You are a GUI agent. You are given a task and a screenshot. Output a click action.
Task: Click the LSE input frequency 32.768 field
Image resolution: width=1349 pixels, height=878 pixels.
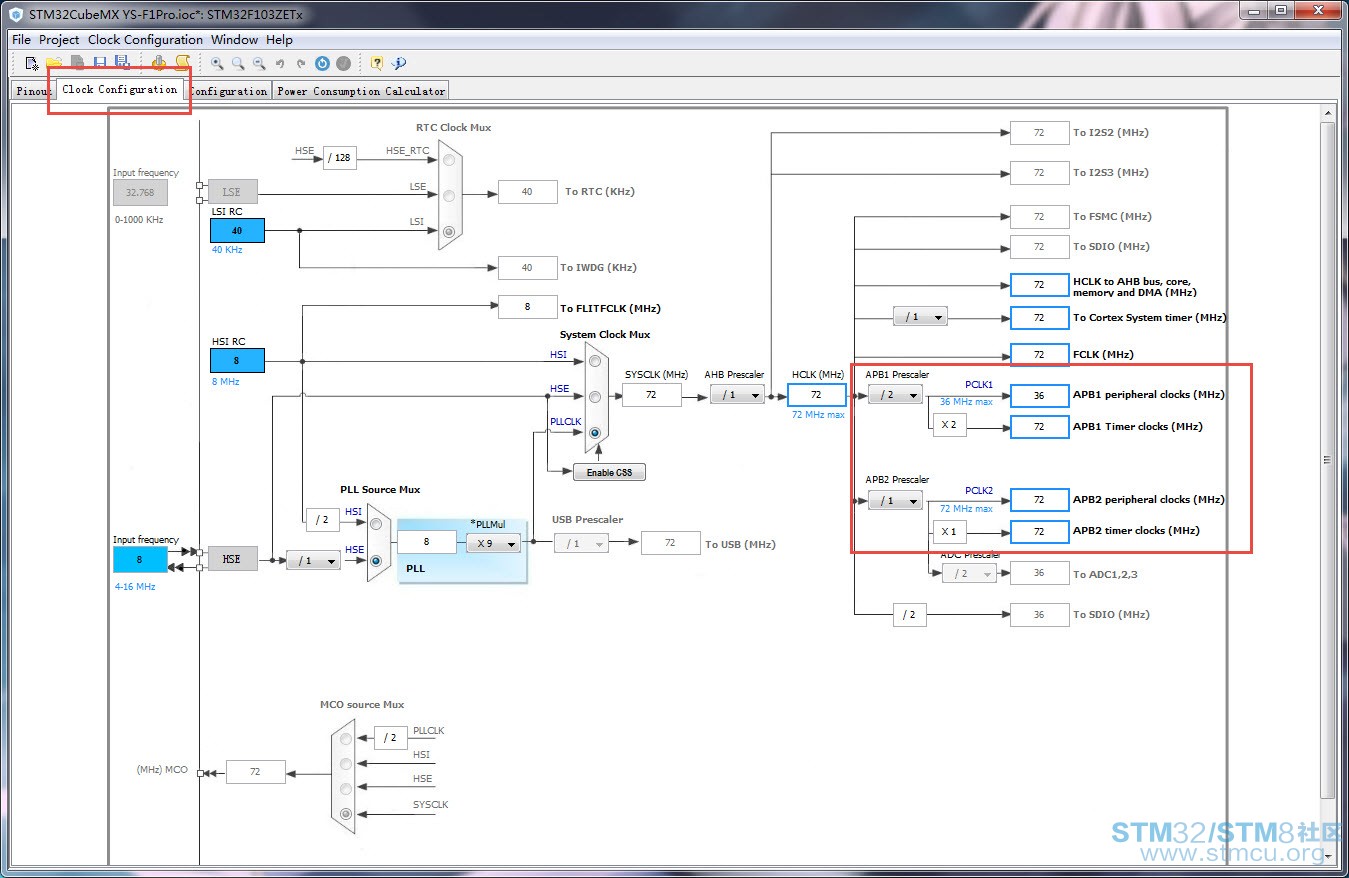[x=140, y=193]
